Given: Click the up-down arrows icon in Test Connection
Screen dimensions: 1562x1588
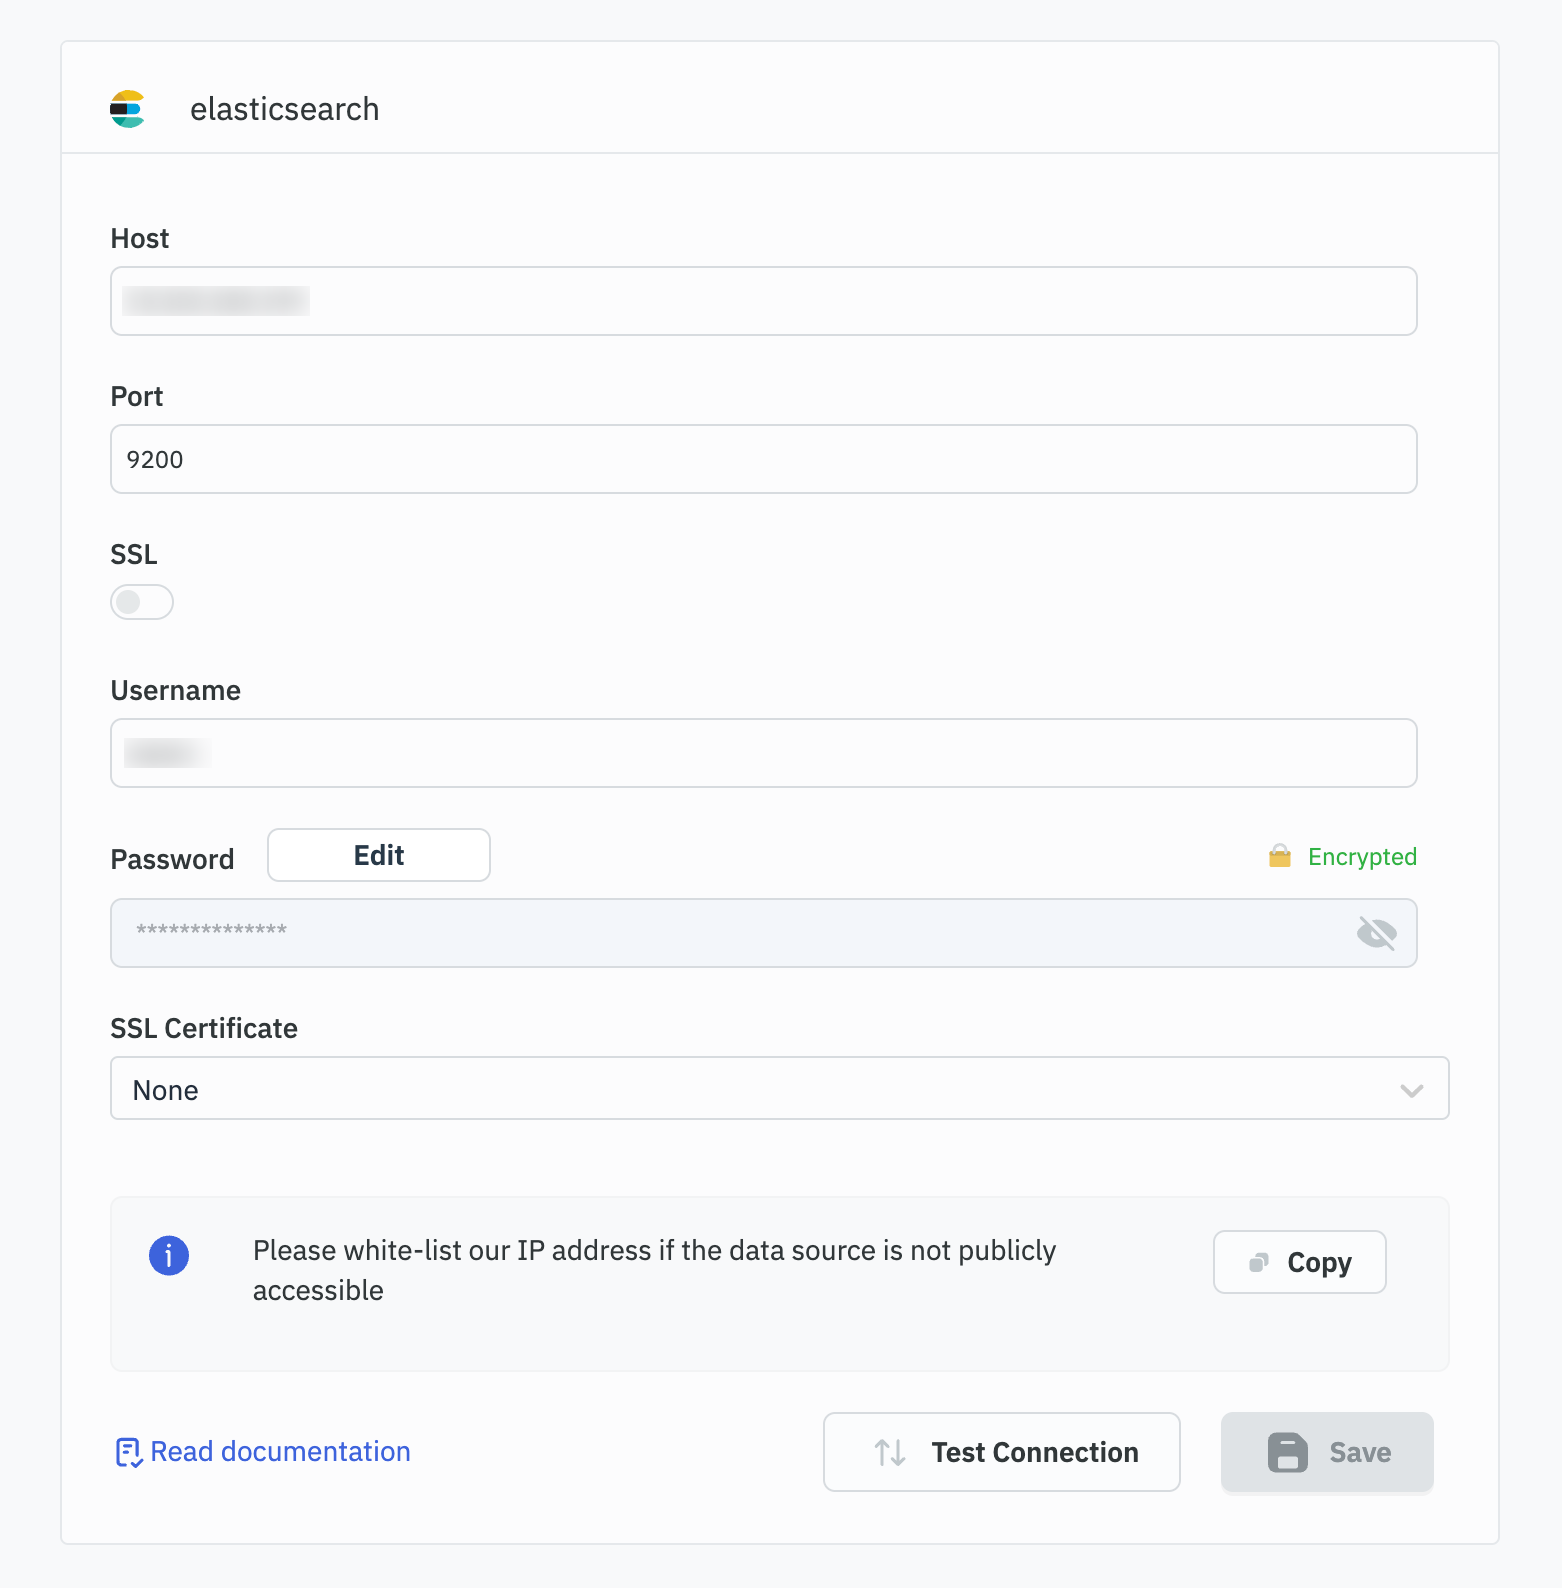Looking at the screenshot, I should click(889, 1452).
